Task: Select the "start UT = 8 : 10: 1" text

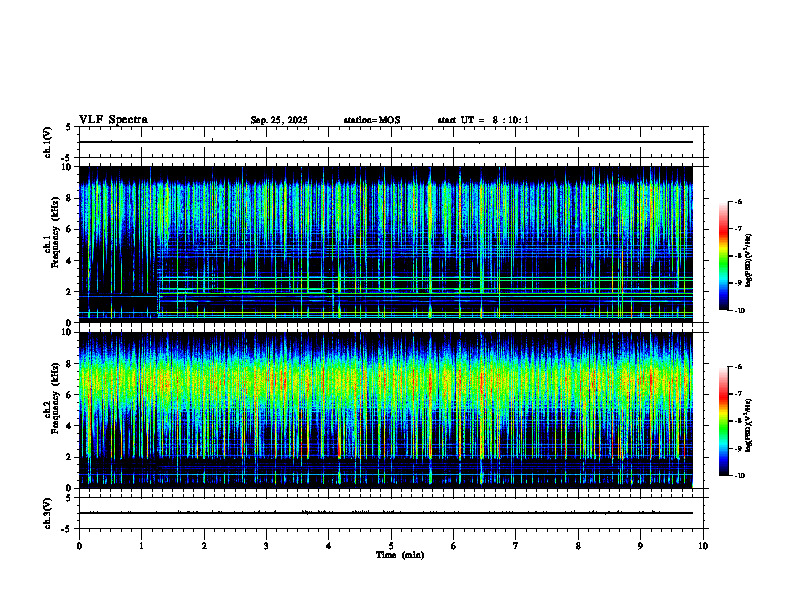Action: 483,120
